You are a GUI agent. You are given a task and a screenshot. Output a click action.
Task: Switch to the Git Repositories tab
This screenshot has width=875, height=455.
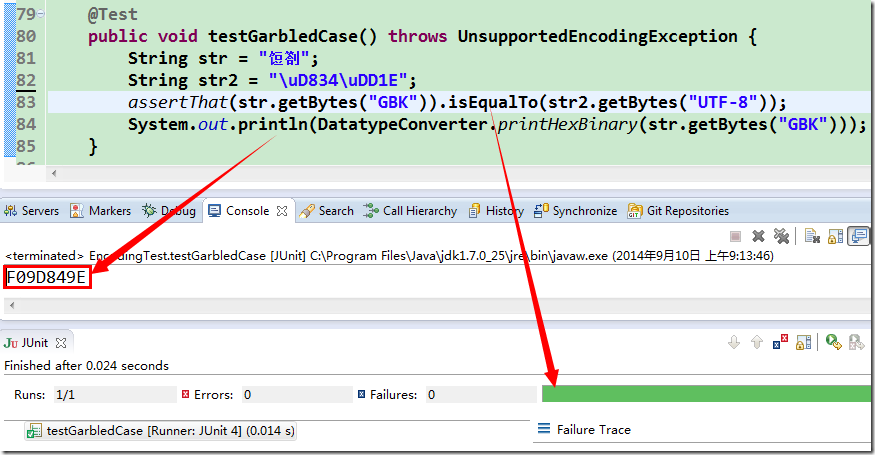tap(678, 211)
